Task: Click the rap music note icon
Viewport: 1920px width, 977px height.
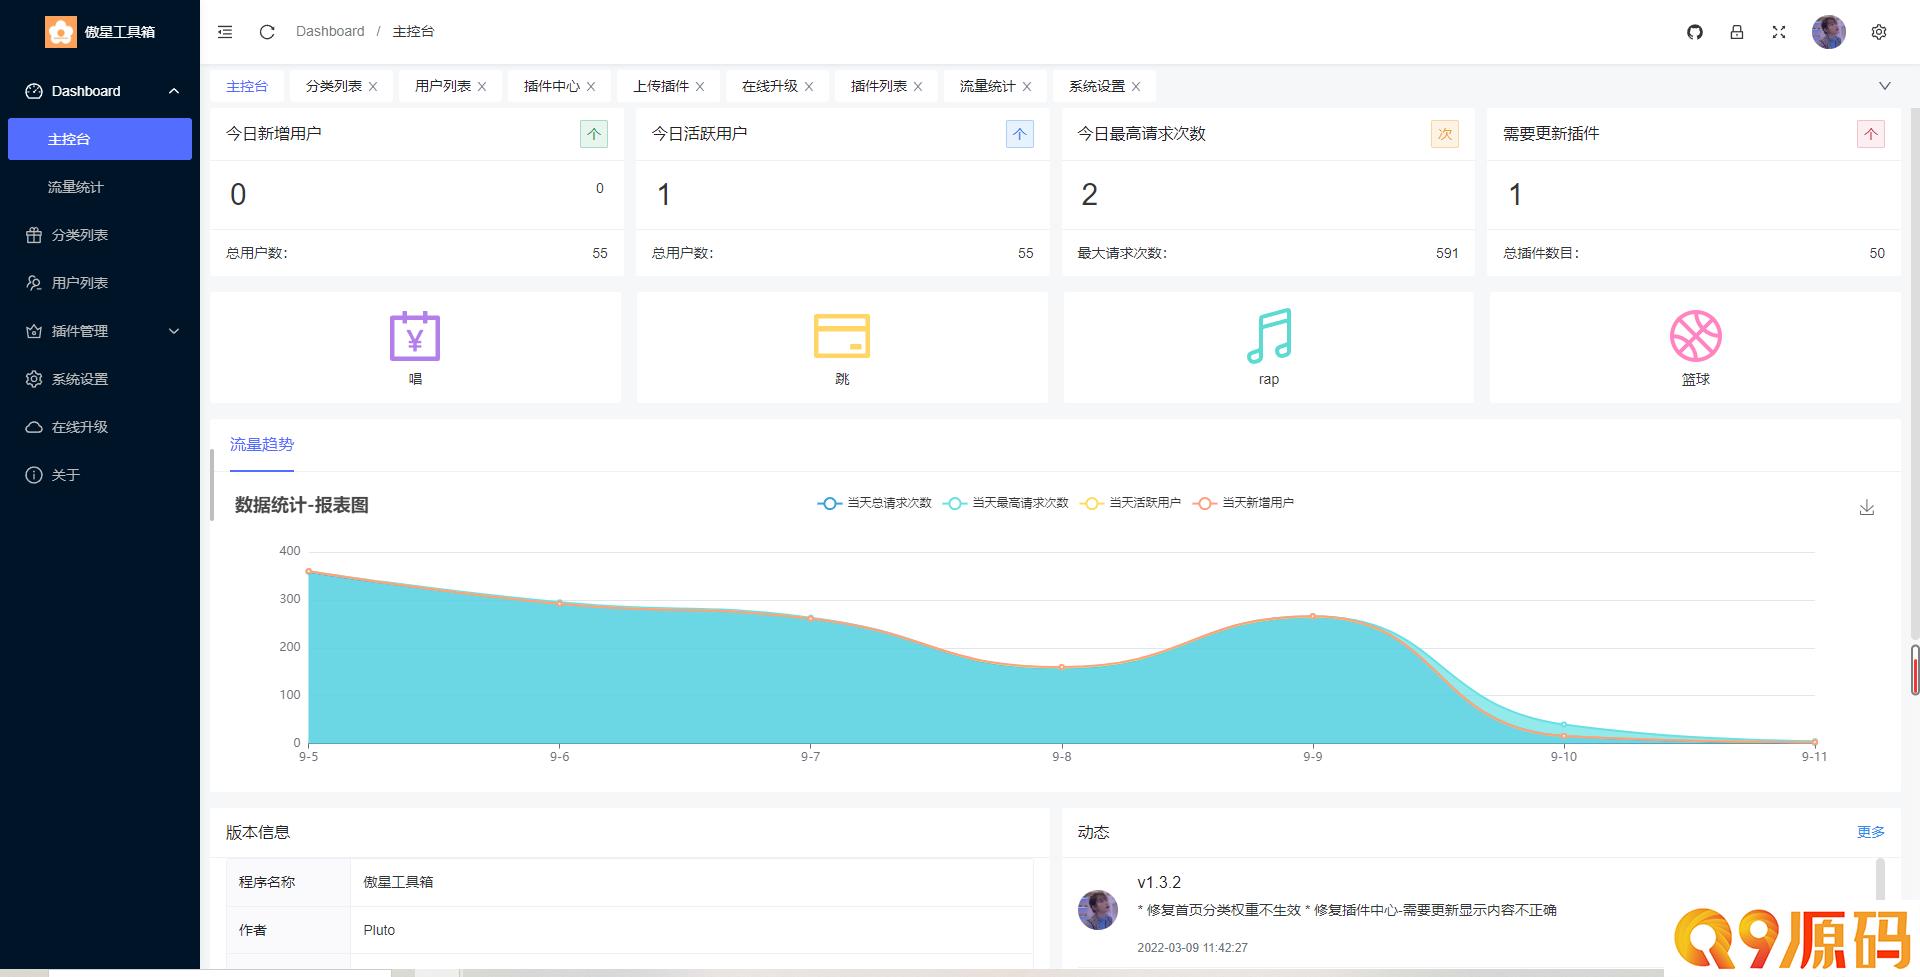Action: 1269,336
